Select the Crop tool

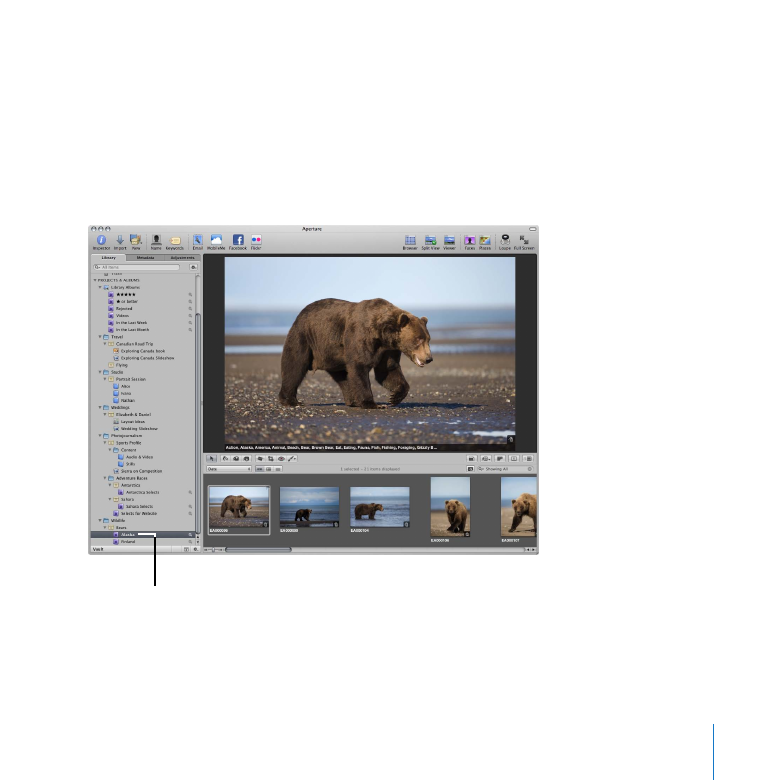[271, 459]
